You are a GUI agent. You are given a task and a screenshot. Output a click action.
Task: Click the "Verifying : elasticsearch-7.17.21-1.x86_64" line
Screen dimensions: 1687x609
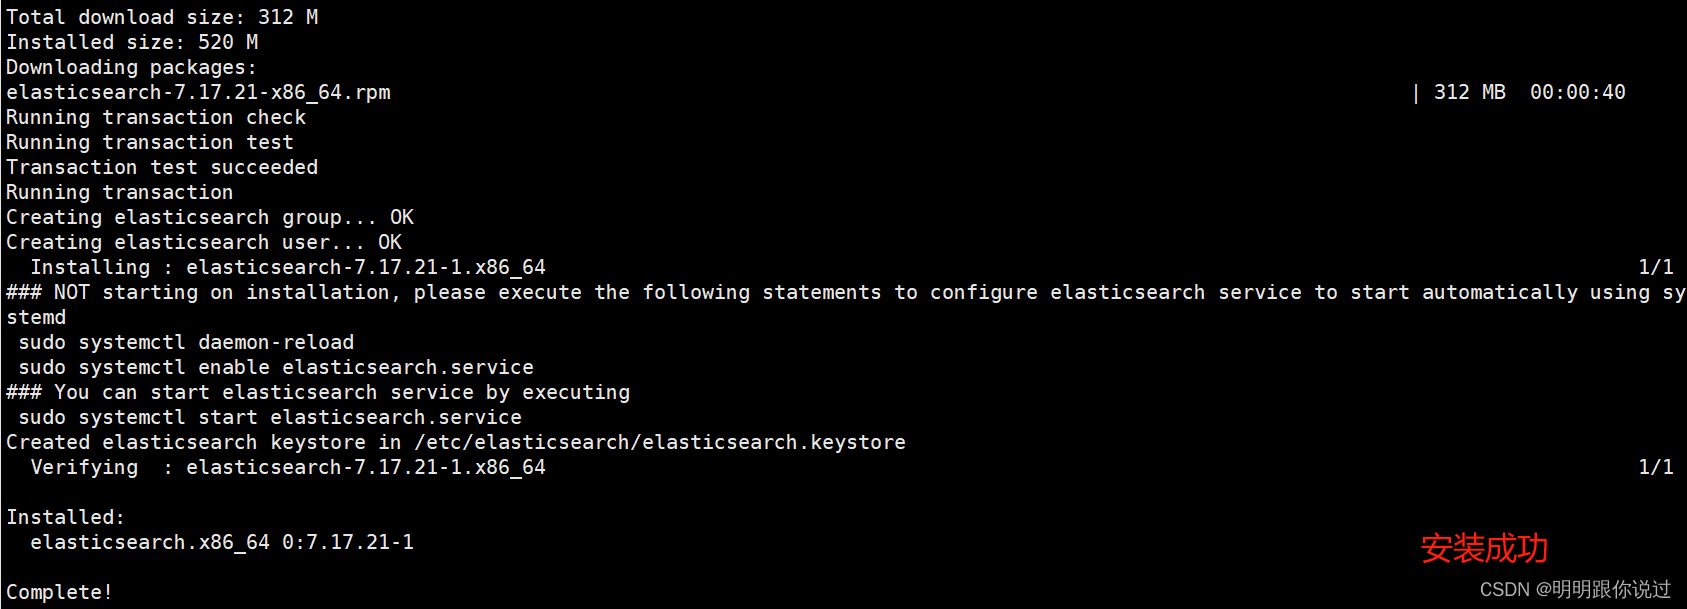click(288, 467)
